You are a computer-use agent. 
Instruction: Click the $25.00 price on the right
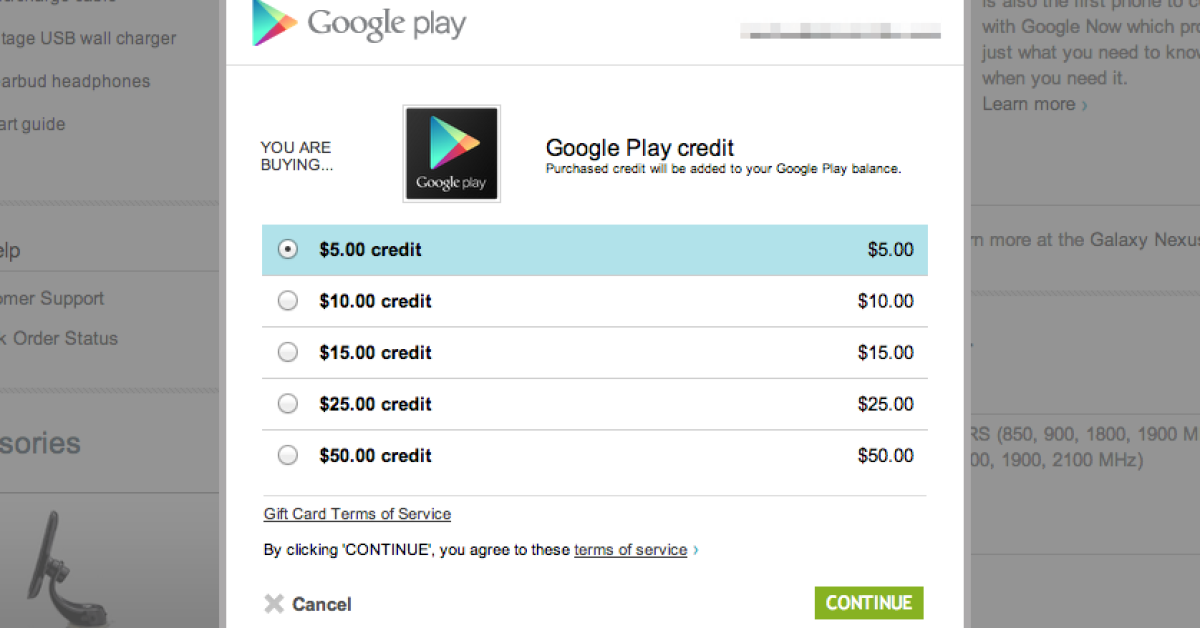(x=885, y=404)
